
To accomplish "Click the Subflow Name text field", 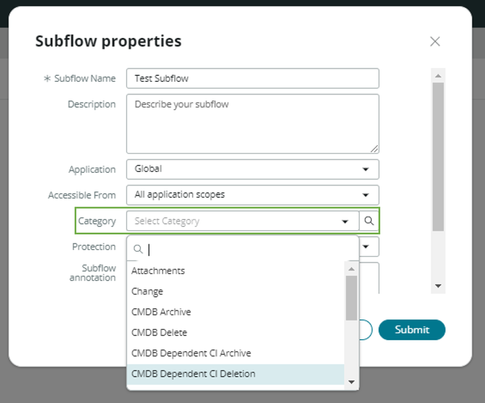I will click(253, 78).
